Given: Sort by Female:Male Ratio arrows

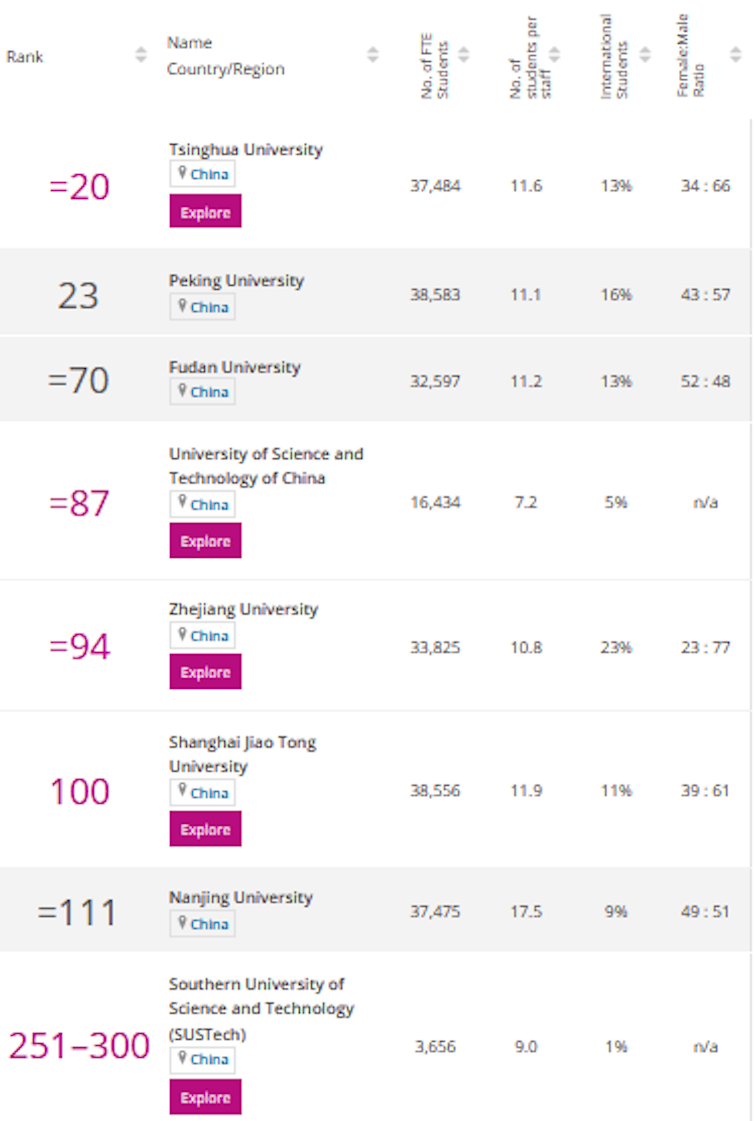Looking at the screenshot, I should [x=735, y=54].
